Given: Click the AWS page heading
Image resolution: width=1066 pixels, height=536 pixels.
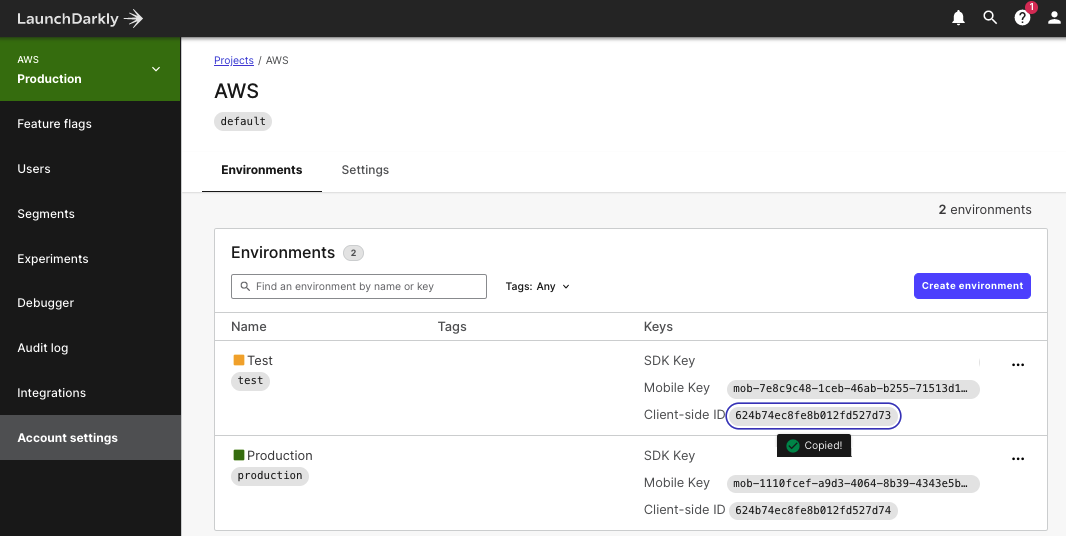Looking at the screenshot, I should pos(237,91).
